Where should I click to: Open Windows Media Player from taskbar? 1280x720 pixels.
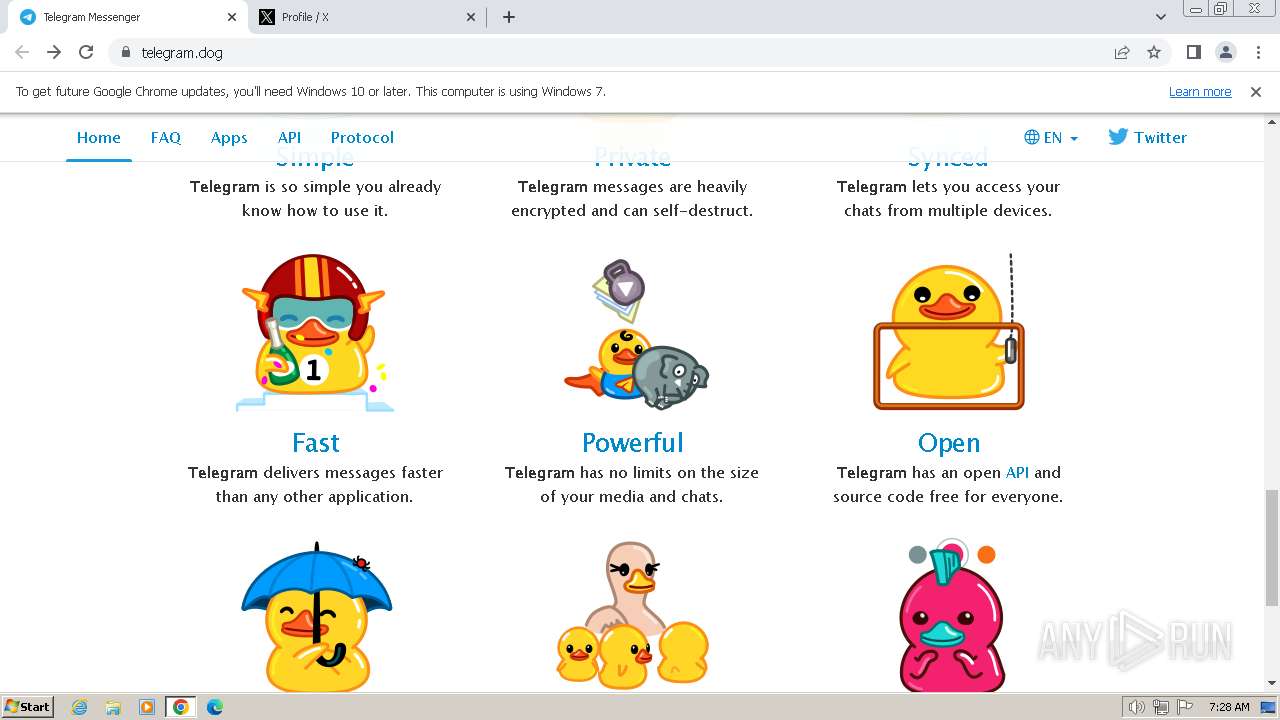(147, 707)
